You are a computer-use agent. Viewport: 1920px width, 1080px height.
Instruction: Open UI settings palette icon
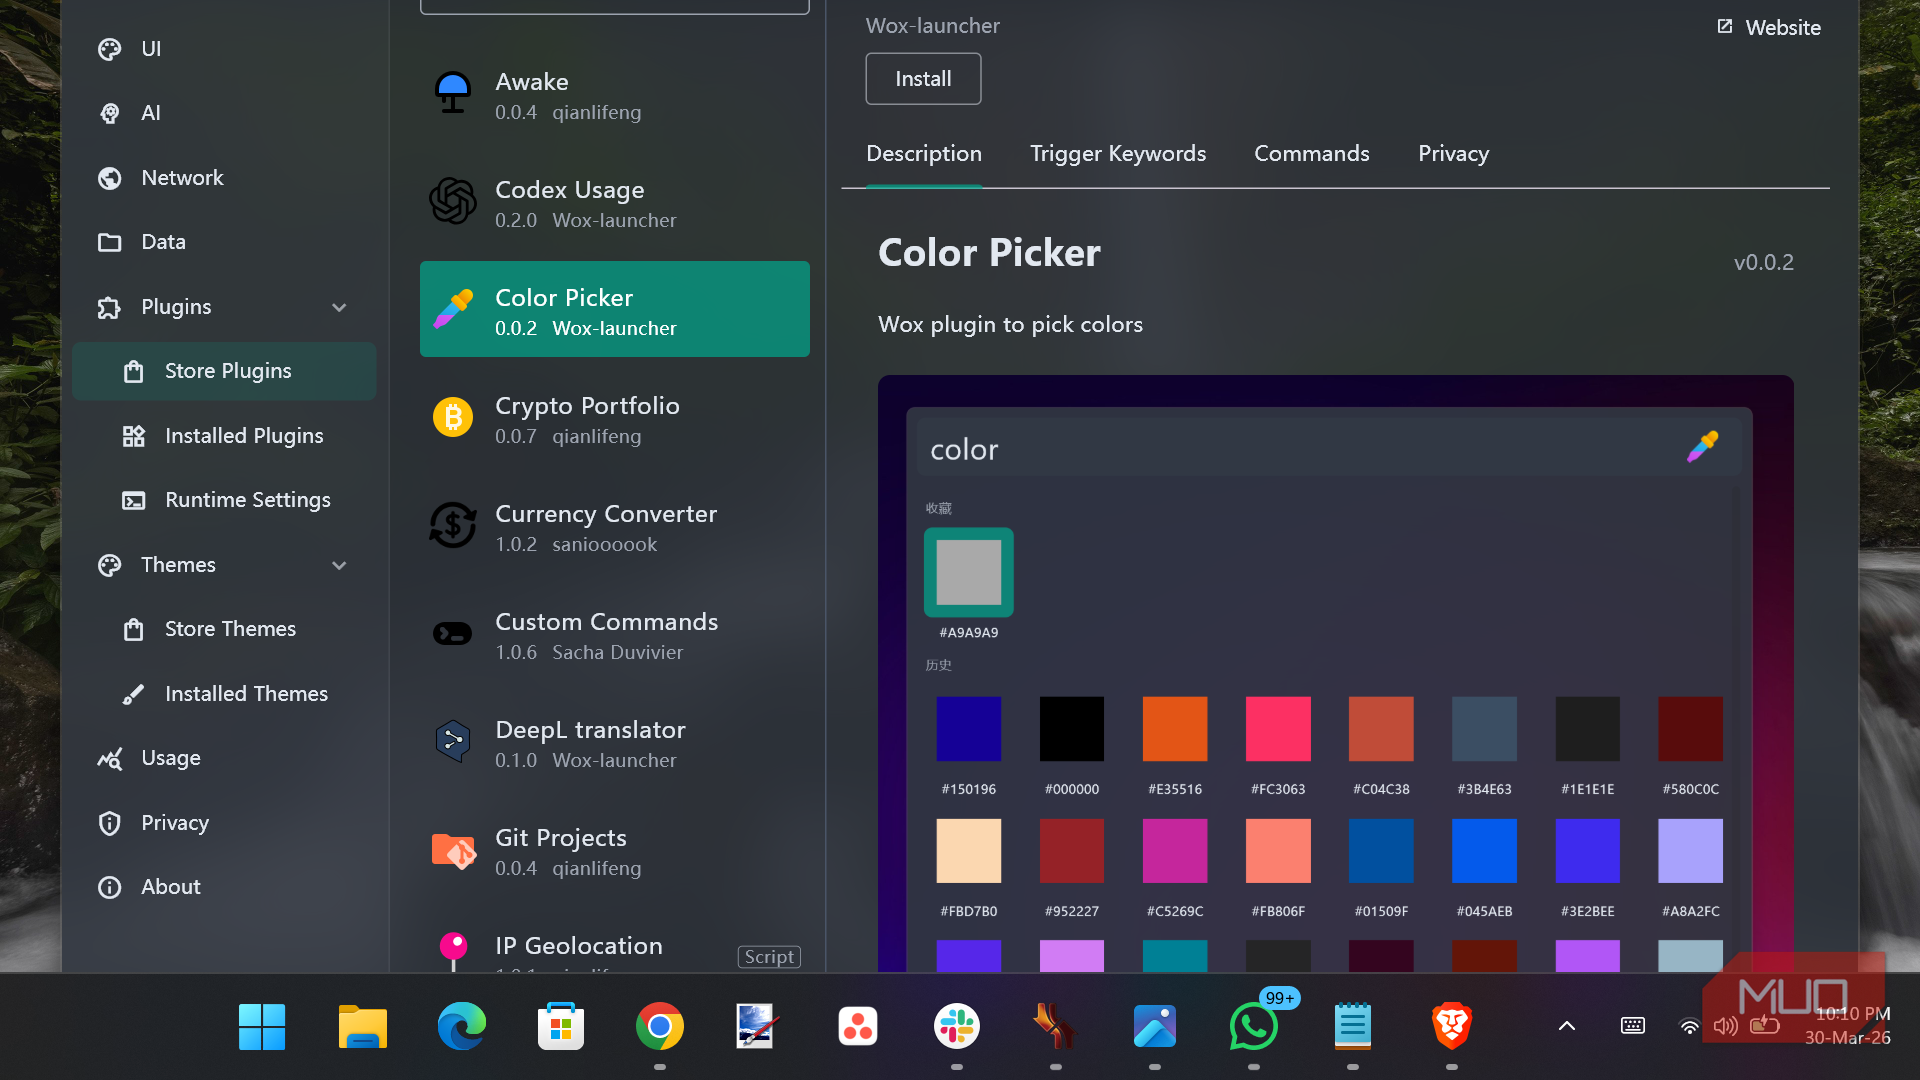110,49
